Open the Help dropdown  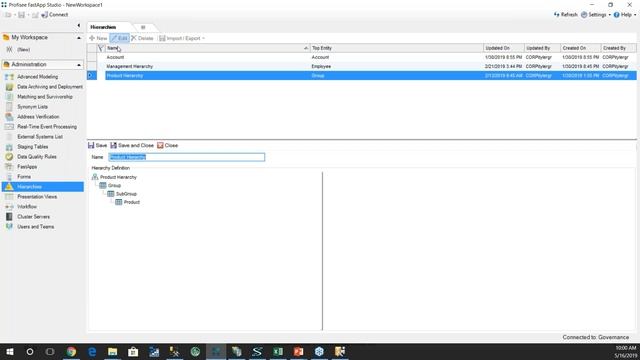click(x=625, y=15)
